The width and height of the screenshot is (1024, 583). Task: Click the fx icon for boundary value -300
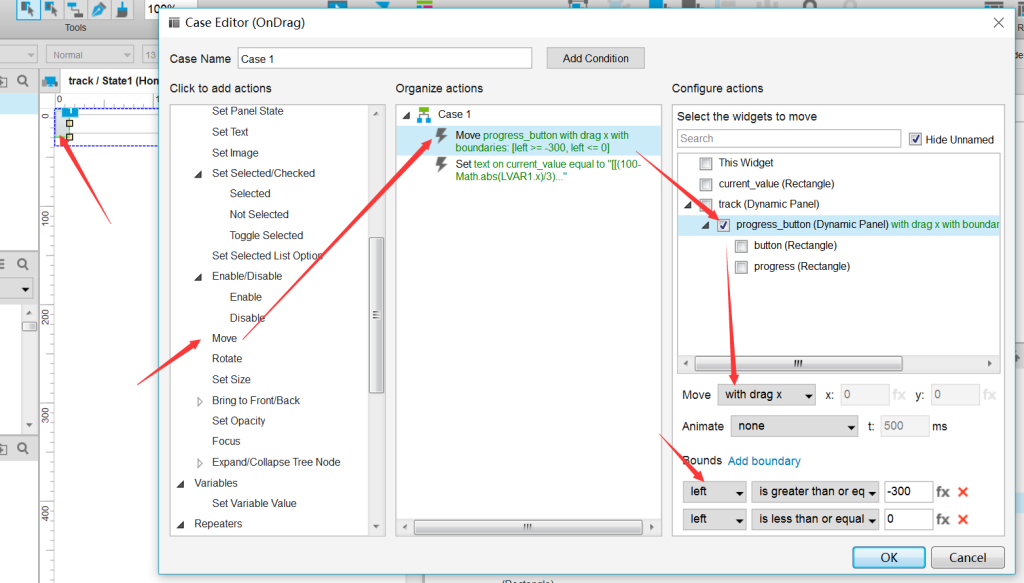coord(942,492)
